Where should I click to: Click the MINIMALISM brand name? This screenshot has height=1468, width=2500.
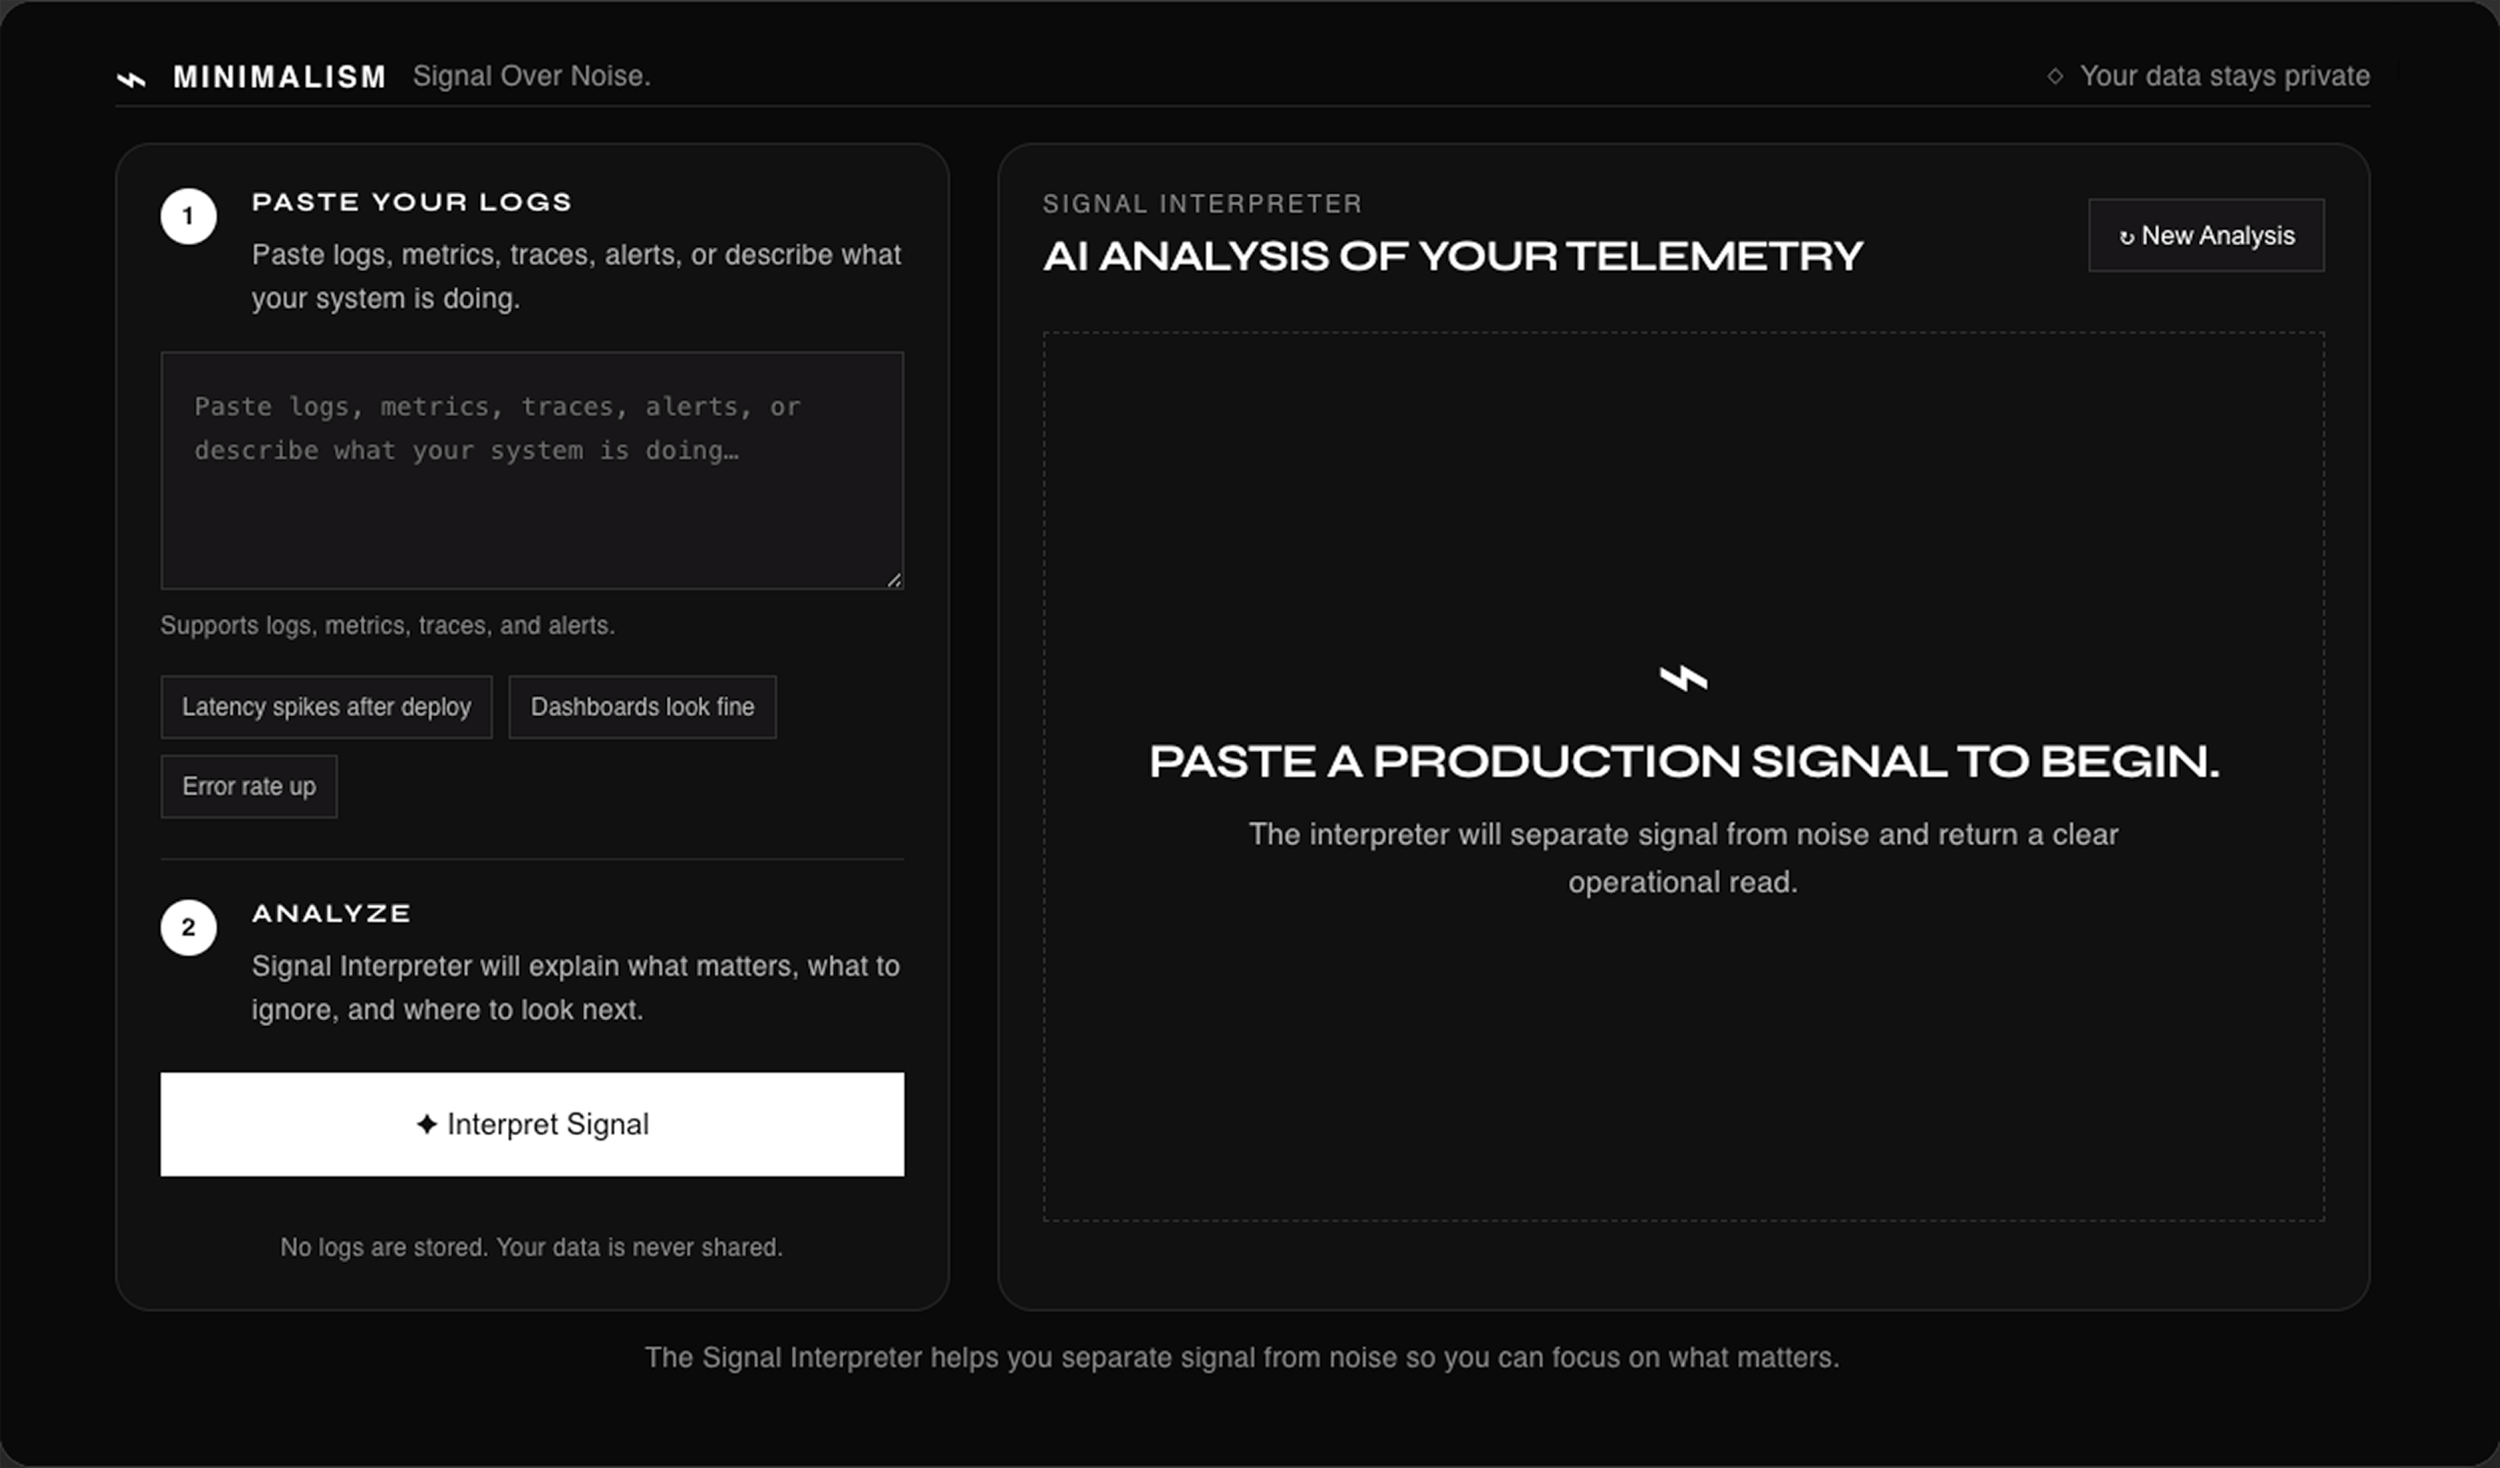(280, 77)
